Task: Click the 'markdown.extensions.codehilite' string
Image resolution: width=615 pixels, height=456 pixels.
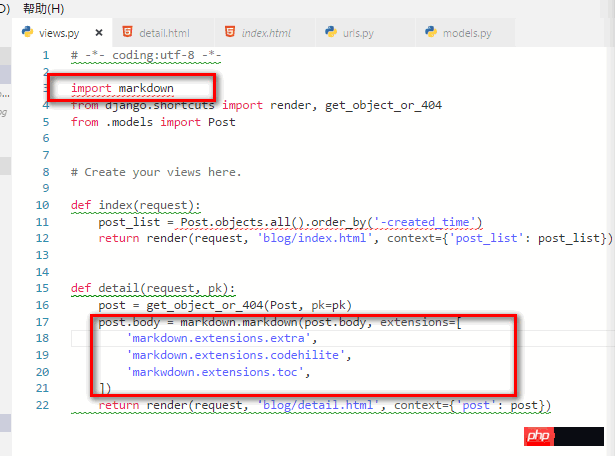Action: coord(236,355)
